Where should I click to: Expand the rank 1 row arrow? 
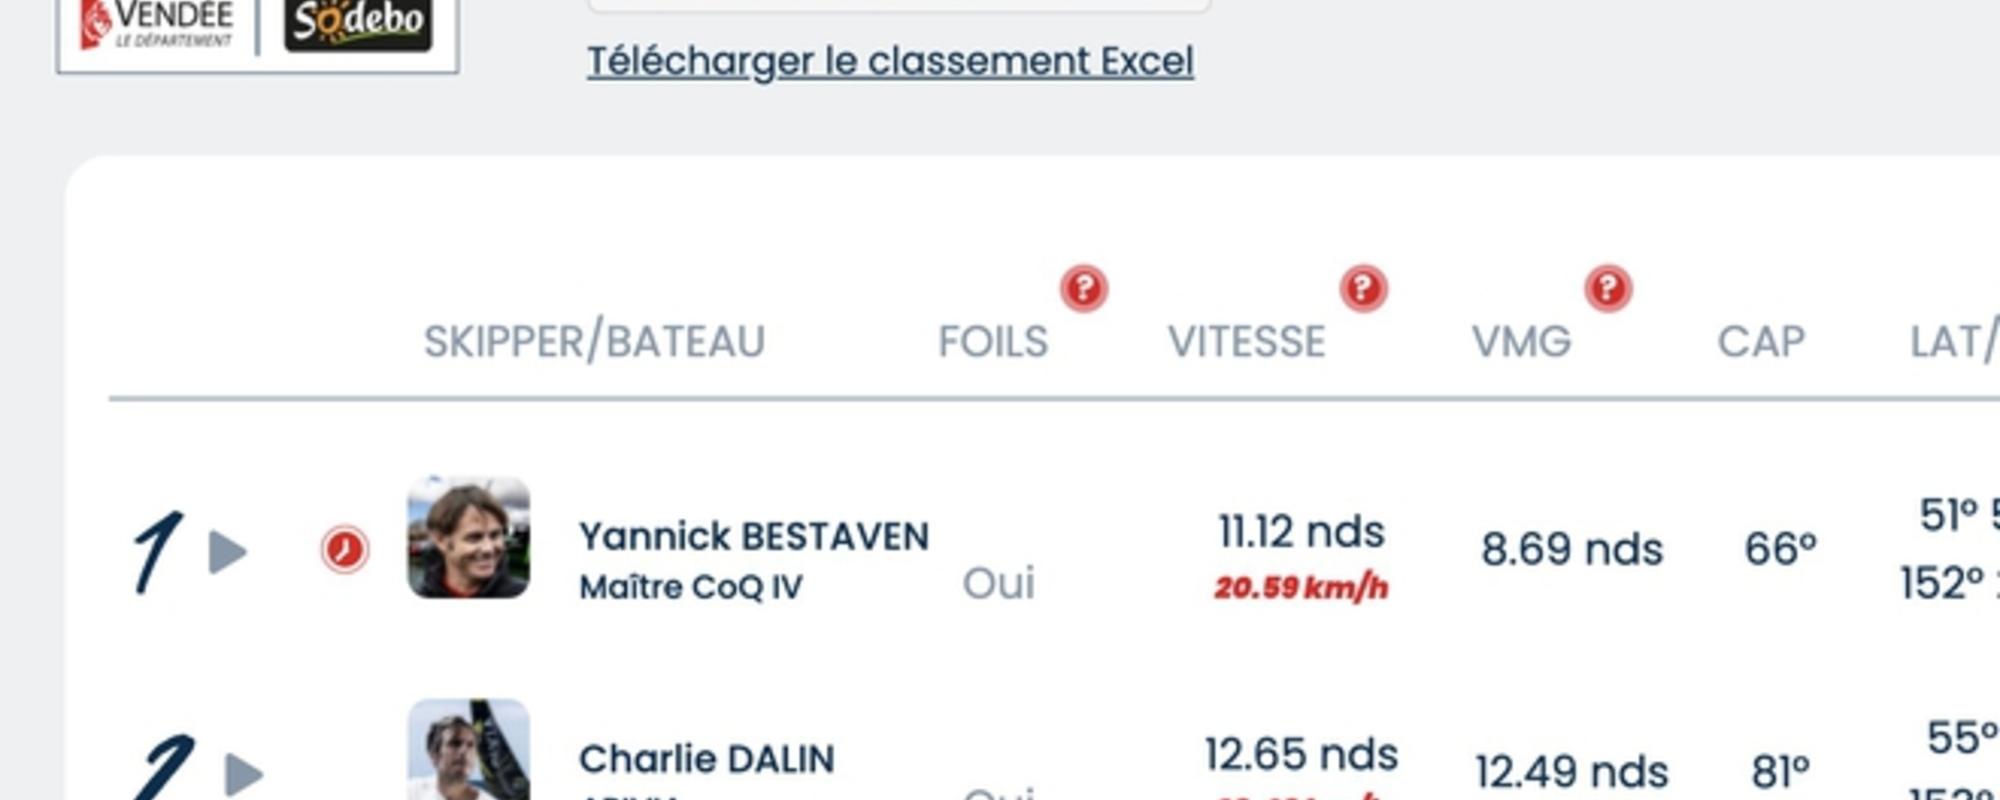point(228,552)
